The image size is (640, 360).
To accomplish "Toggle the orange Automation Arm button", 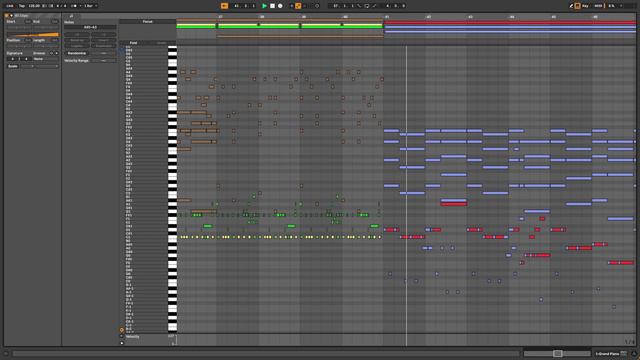I will coord(298,6).
